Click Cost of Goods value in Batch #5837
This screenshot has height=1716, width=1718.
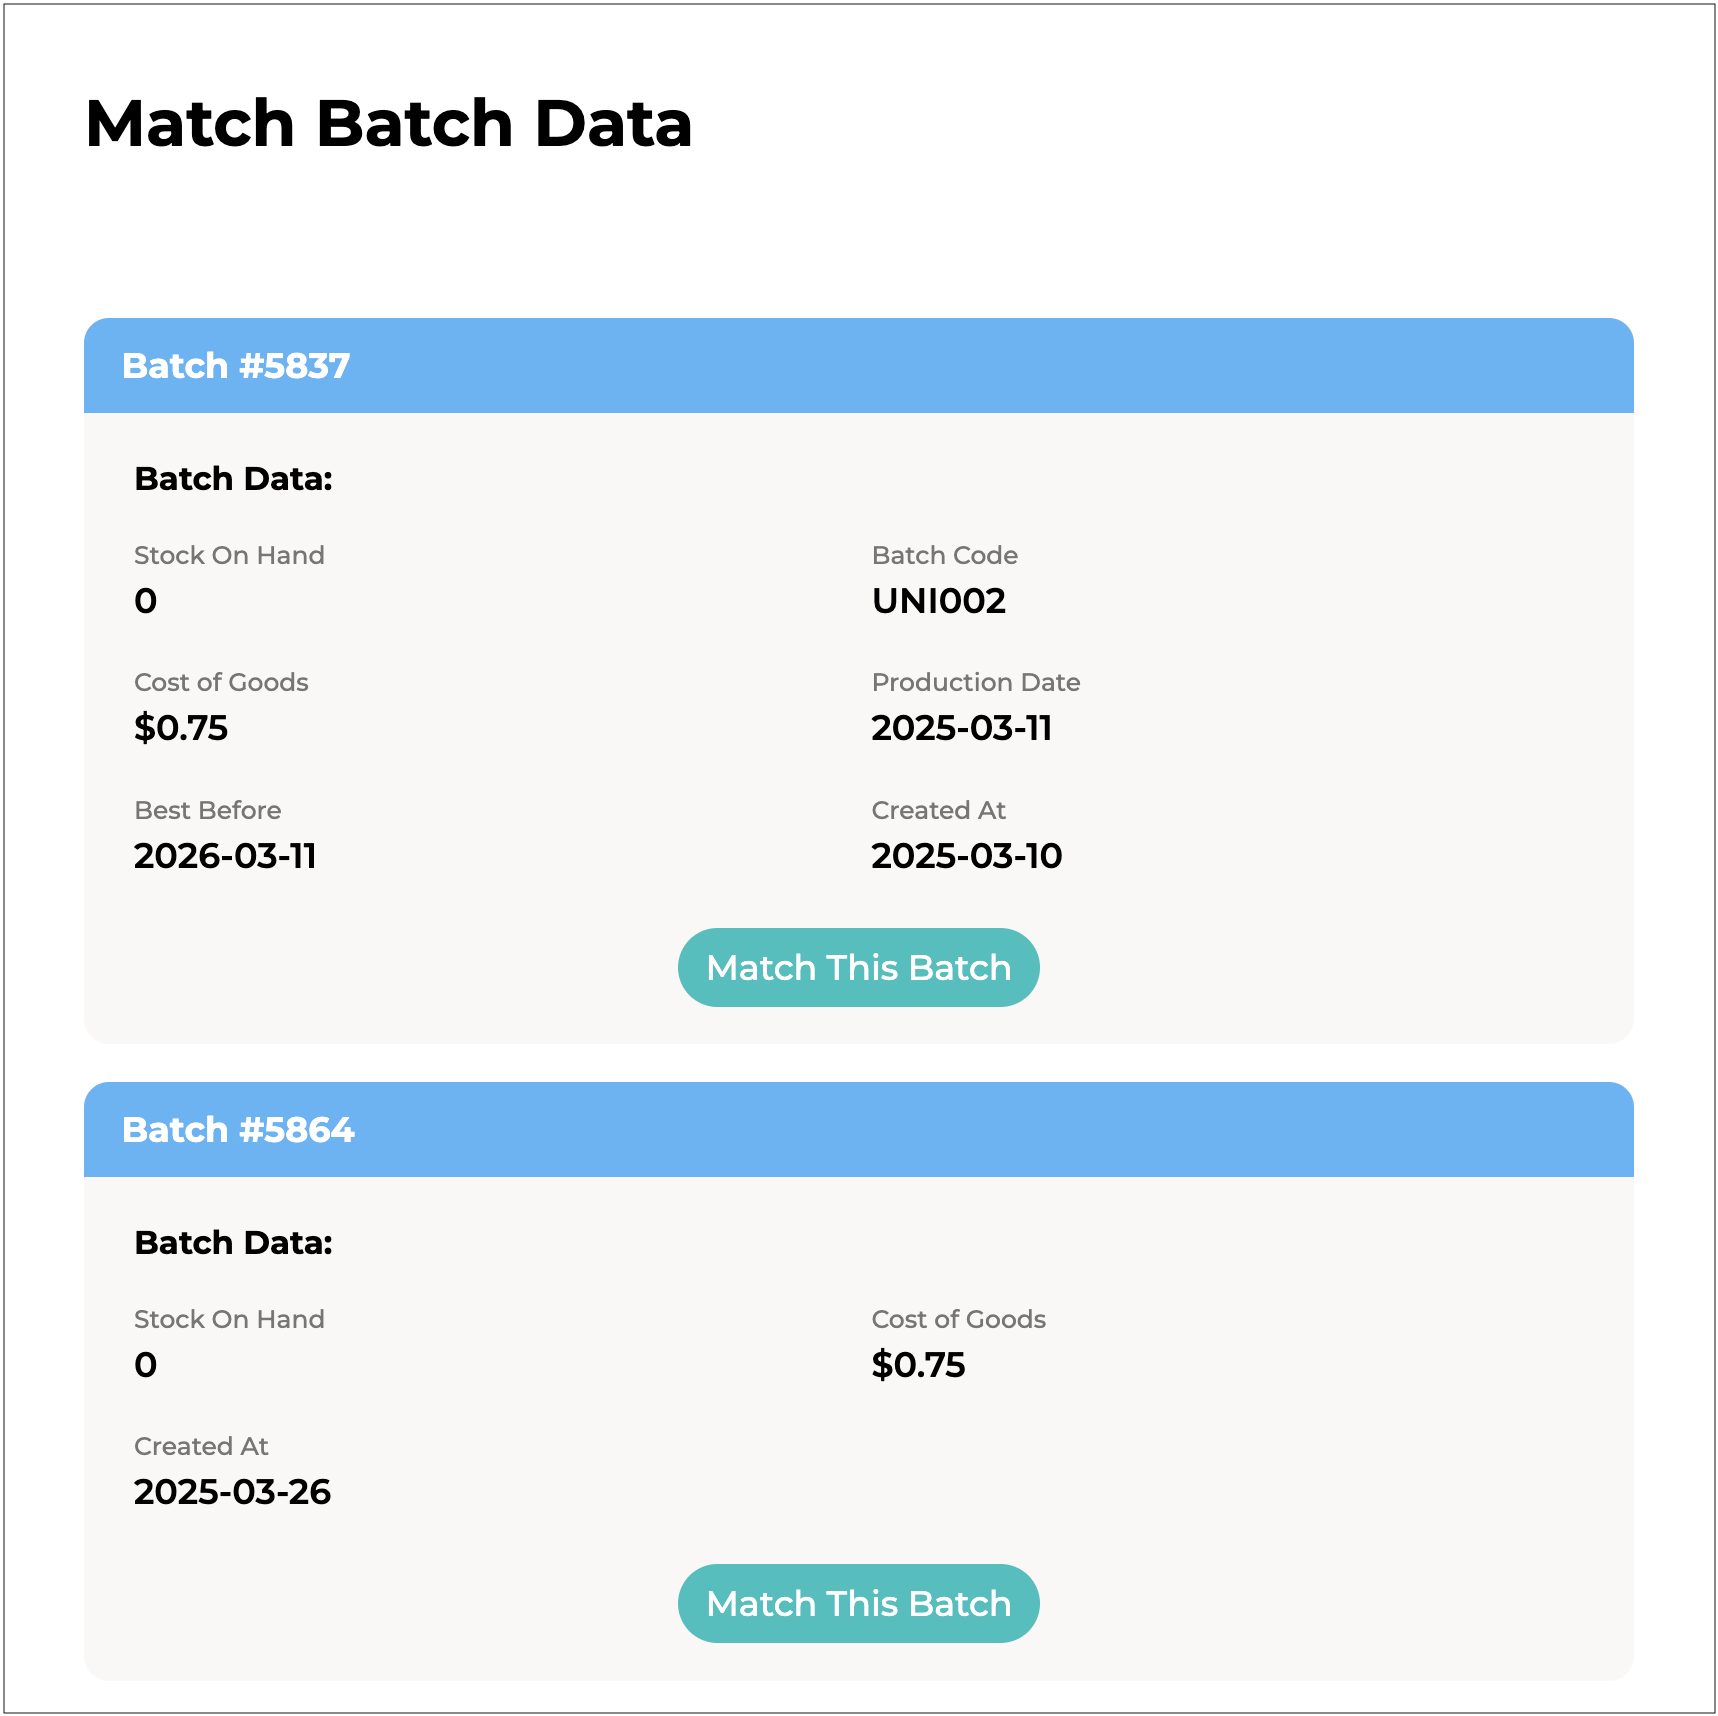pos(181,728)
